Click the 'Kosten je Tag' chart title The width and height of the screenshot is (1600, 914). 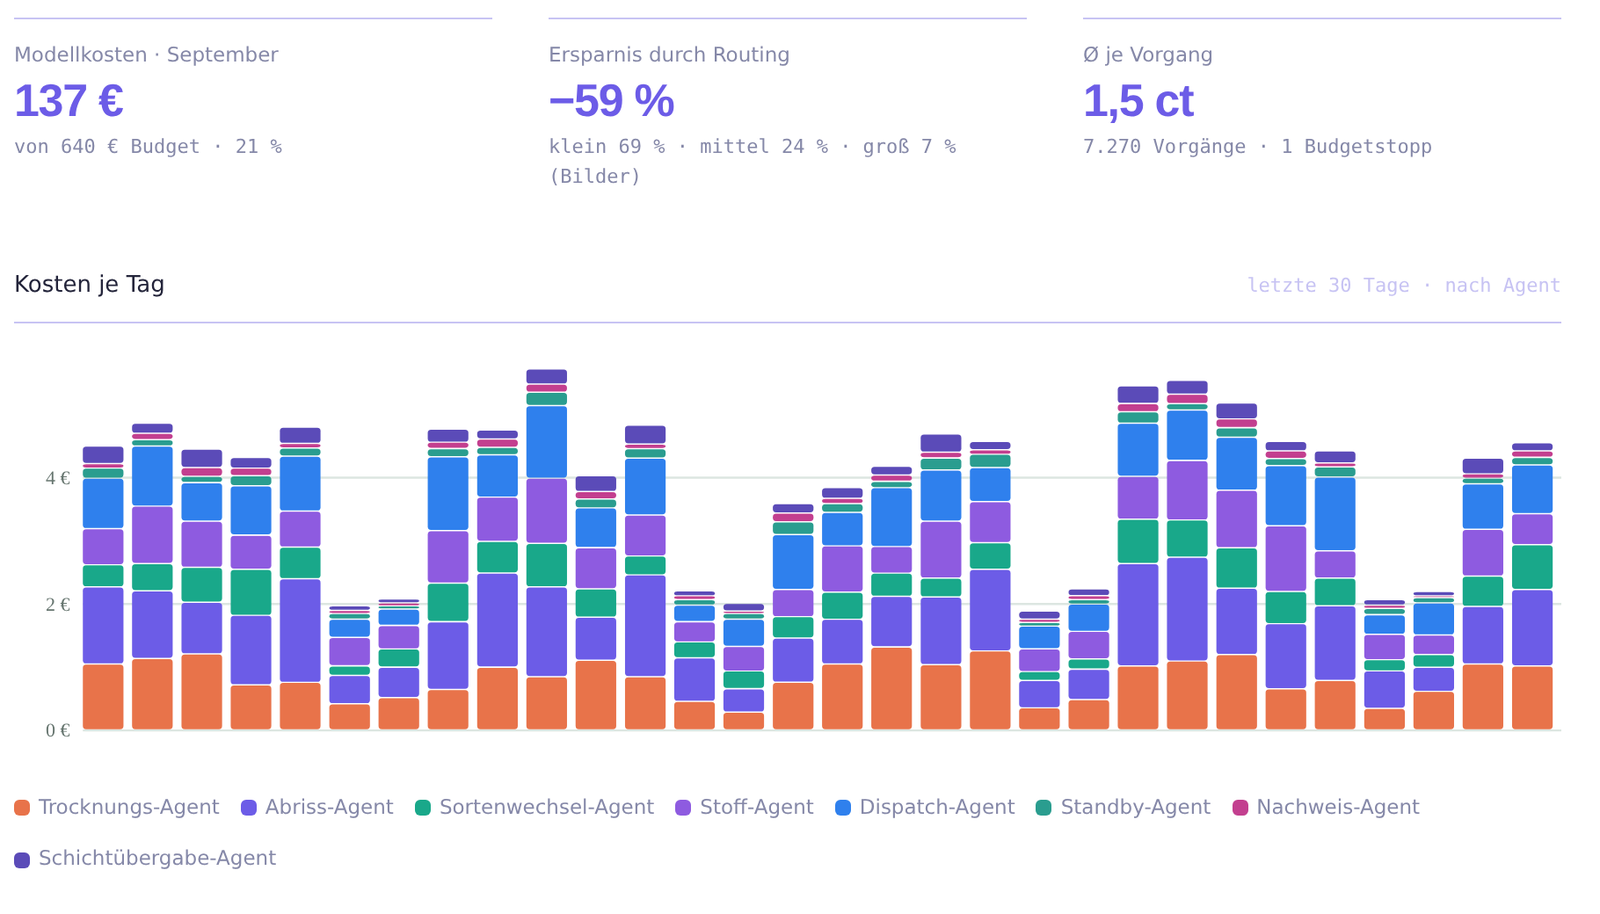[x=89, y=285]
